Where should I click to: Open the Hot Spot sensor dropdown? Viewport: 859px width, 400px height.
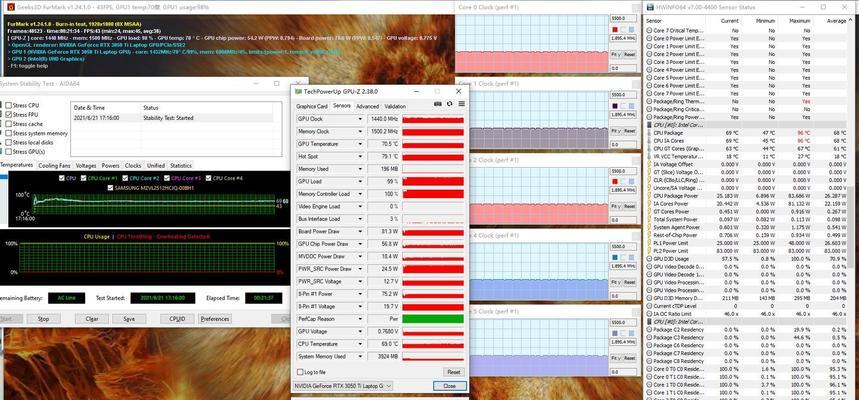(360, 157)
